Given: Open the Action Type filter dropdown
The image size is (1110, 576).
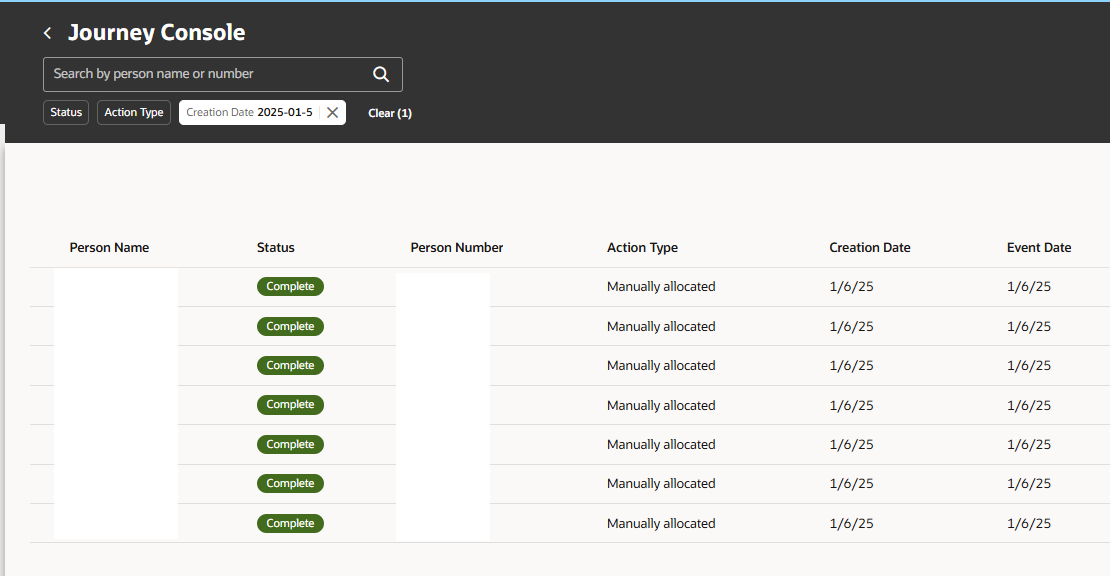Looking at the screenshot, I should click(x=133, y=112).
